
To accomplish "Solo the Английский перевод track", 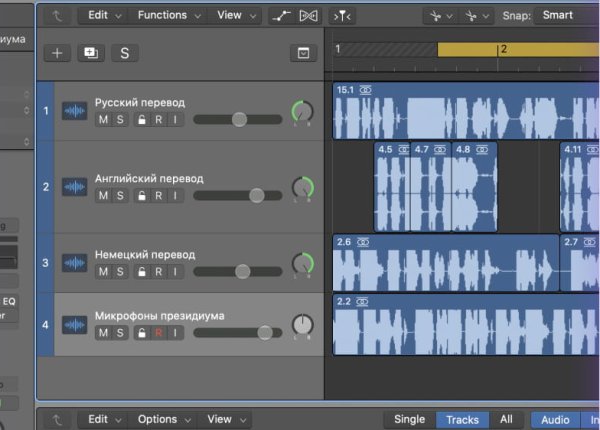I will 120,196.
